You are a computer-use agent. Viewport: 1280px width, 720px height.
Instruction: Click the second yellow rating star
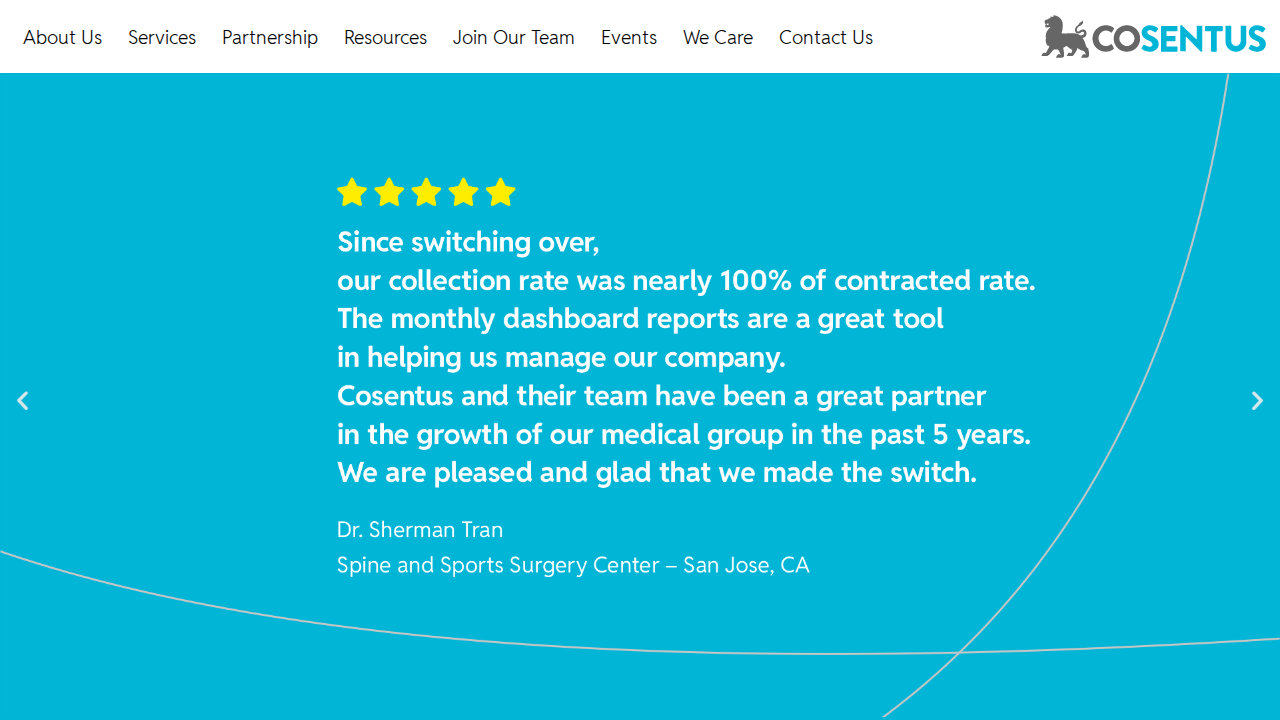389,192
